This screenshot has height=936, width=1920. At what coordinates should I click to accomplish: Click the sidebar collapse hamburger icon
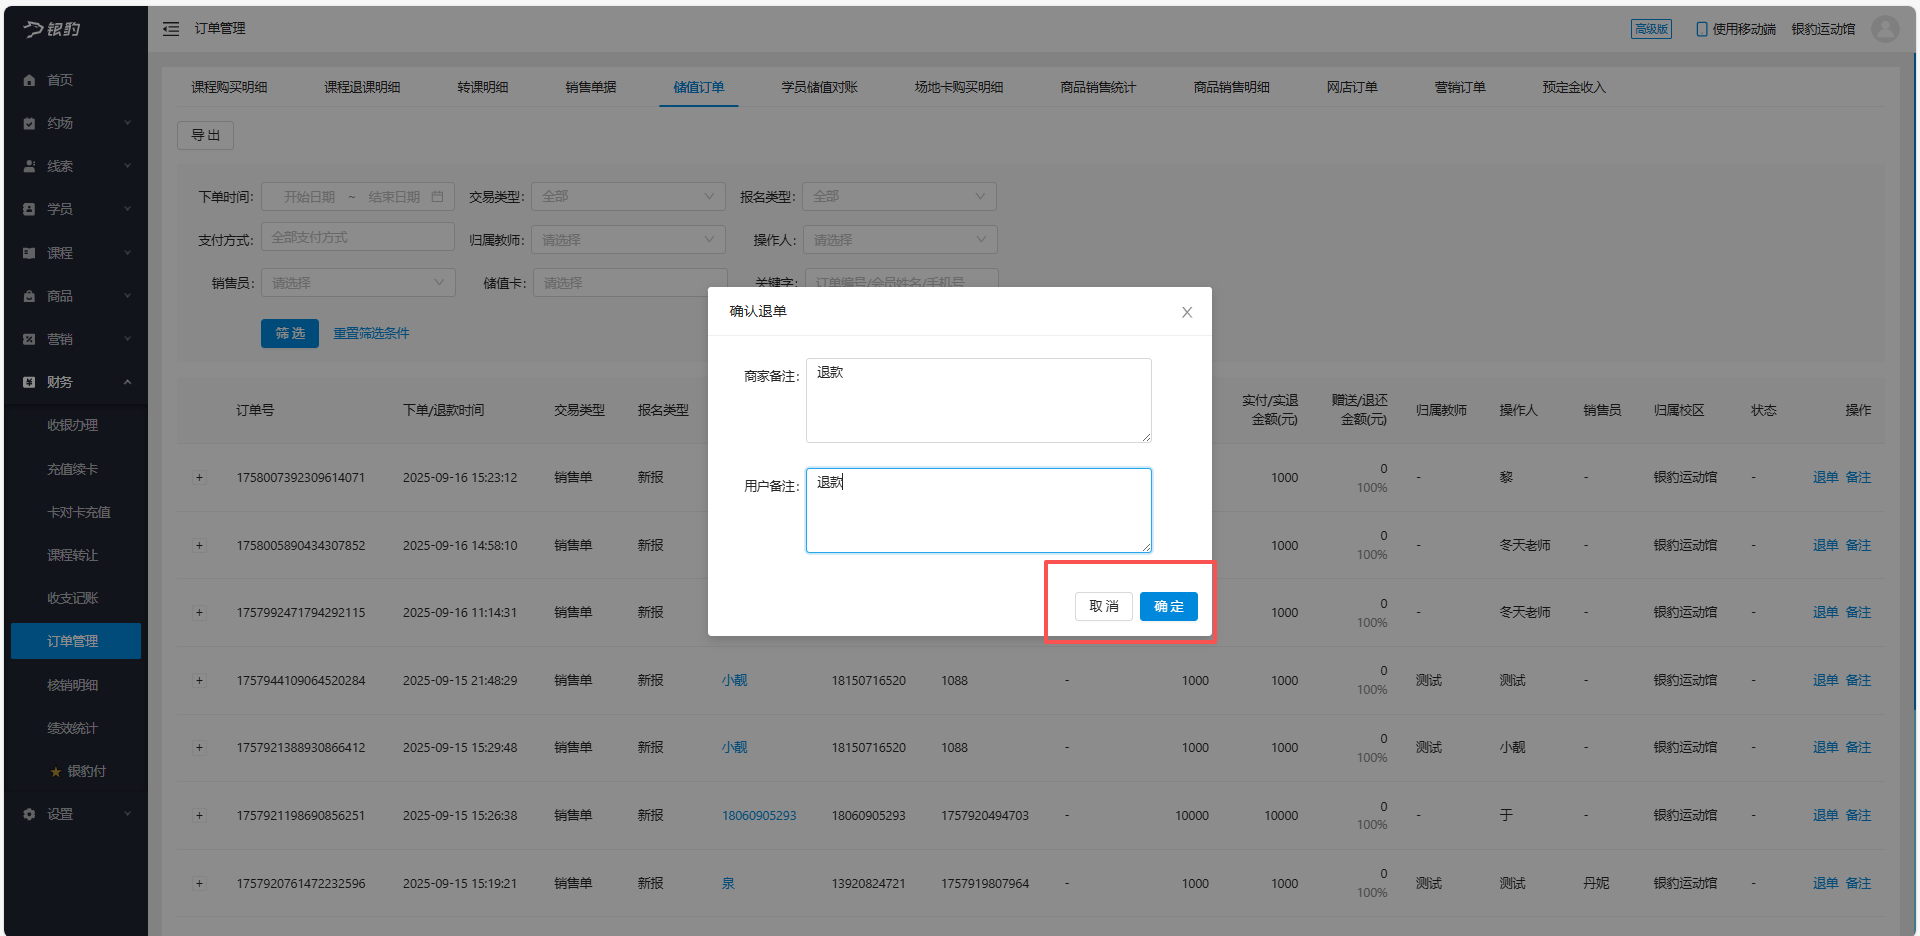(171, 29)
